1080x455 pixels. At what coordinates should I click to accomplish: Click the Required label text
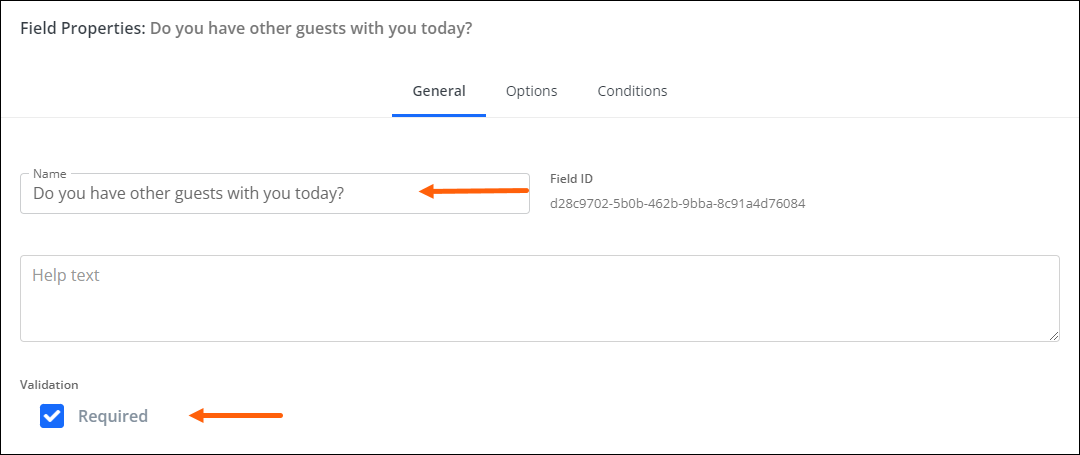click(113, 416)
